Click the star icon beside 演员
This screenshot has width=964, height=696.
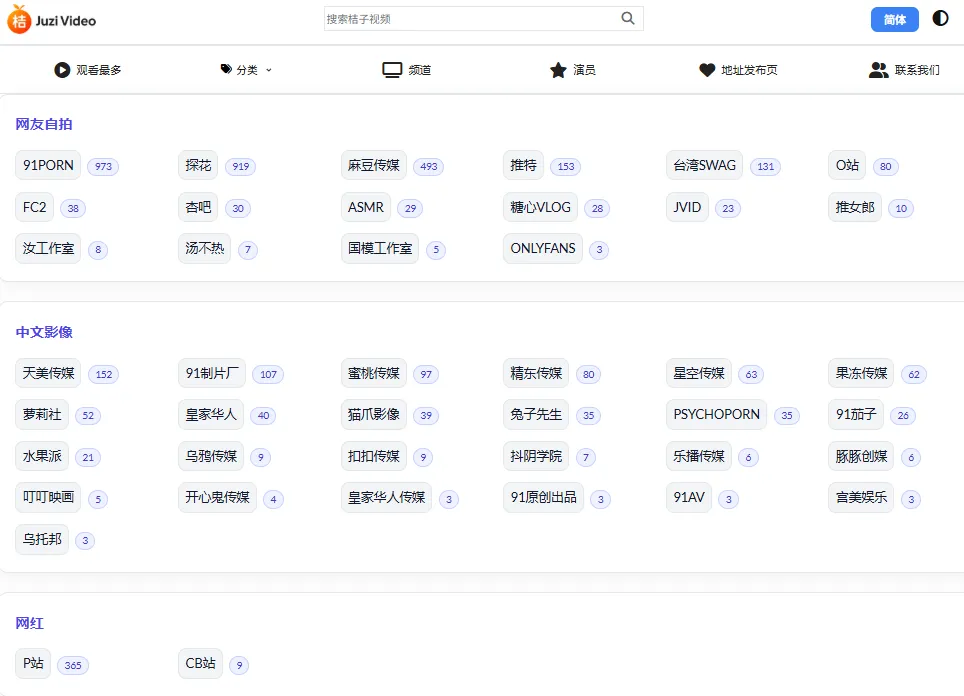coord(557,69)
